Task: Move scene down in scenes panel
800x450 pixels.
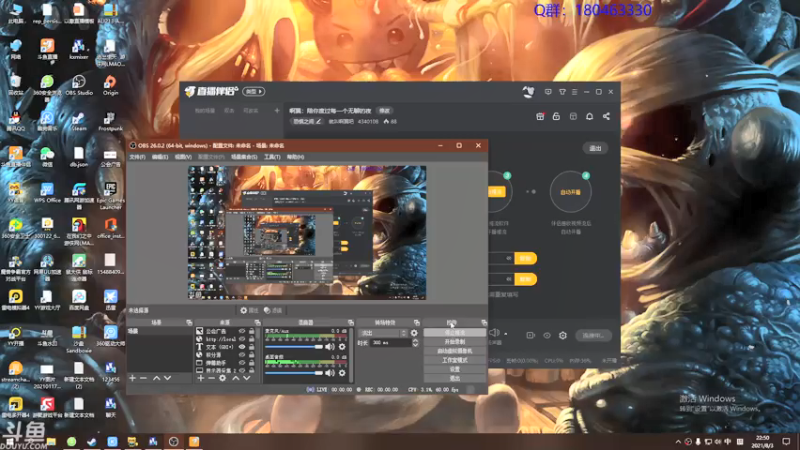Action: pos(167,378)
